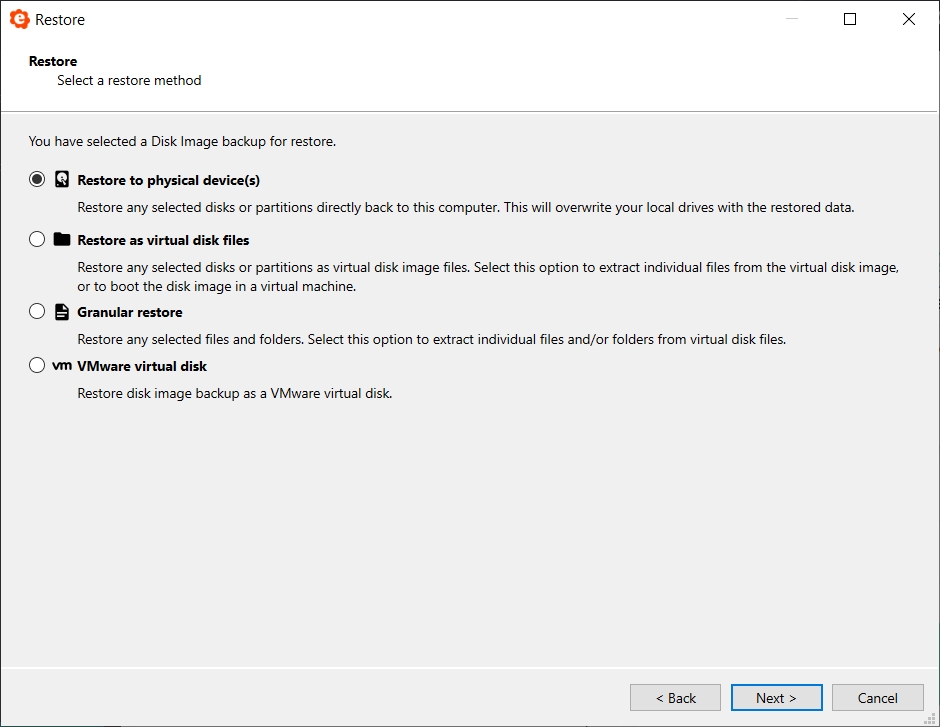Viewport: 940px width, 727px height.
Task: Click the Restore as virtual disk files label
Action: (163, 240)
